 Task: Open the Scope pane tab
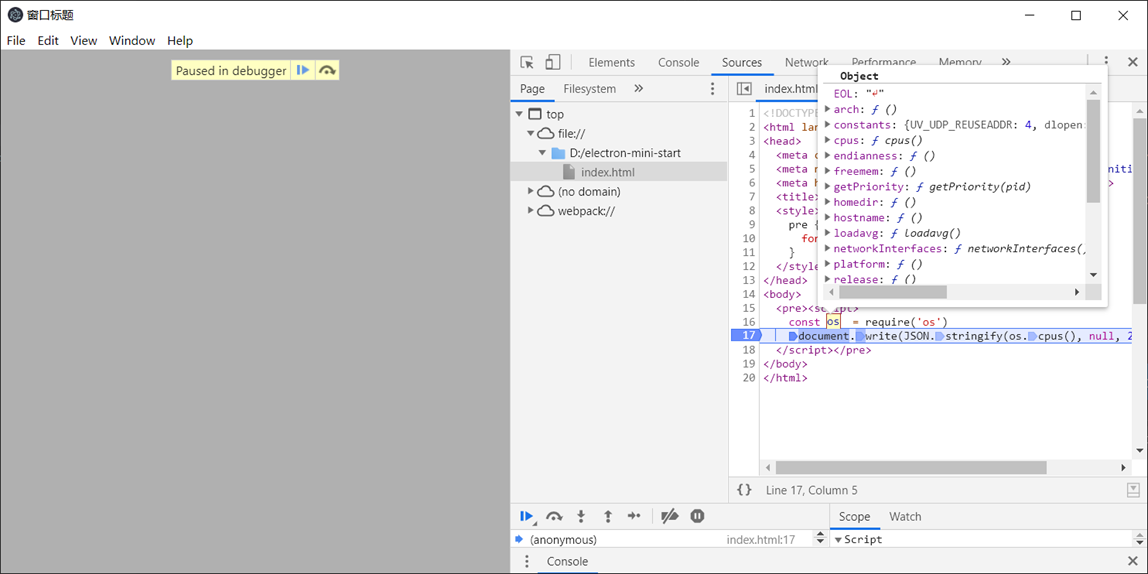[854, 516]
